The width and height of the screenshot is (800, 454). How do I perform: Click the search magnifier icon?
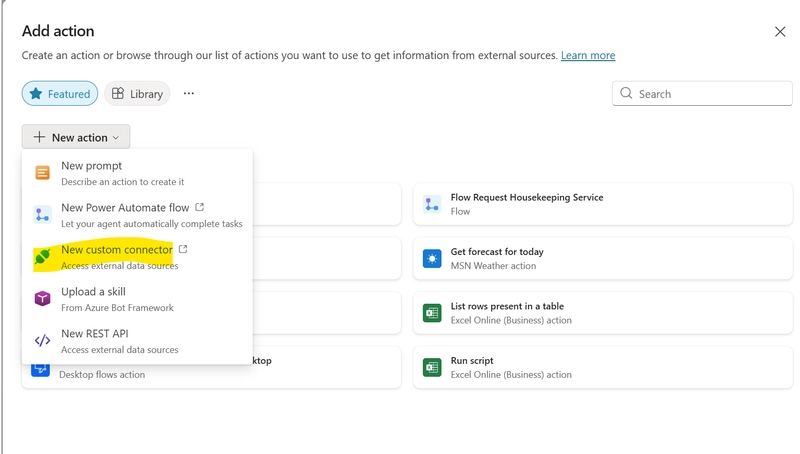[x=626, y=93]
